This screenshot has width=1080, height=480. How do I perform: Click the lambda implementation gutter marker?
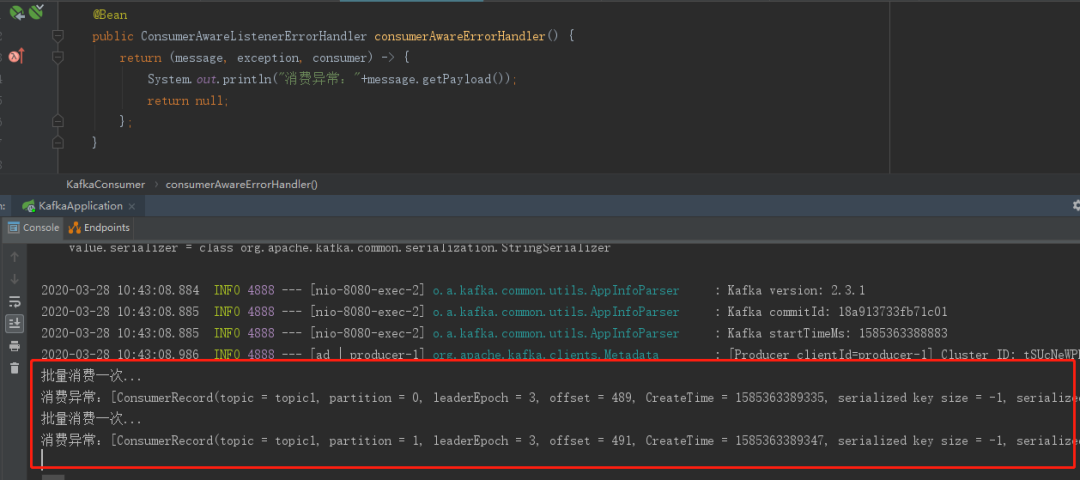click(15, 57)
